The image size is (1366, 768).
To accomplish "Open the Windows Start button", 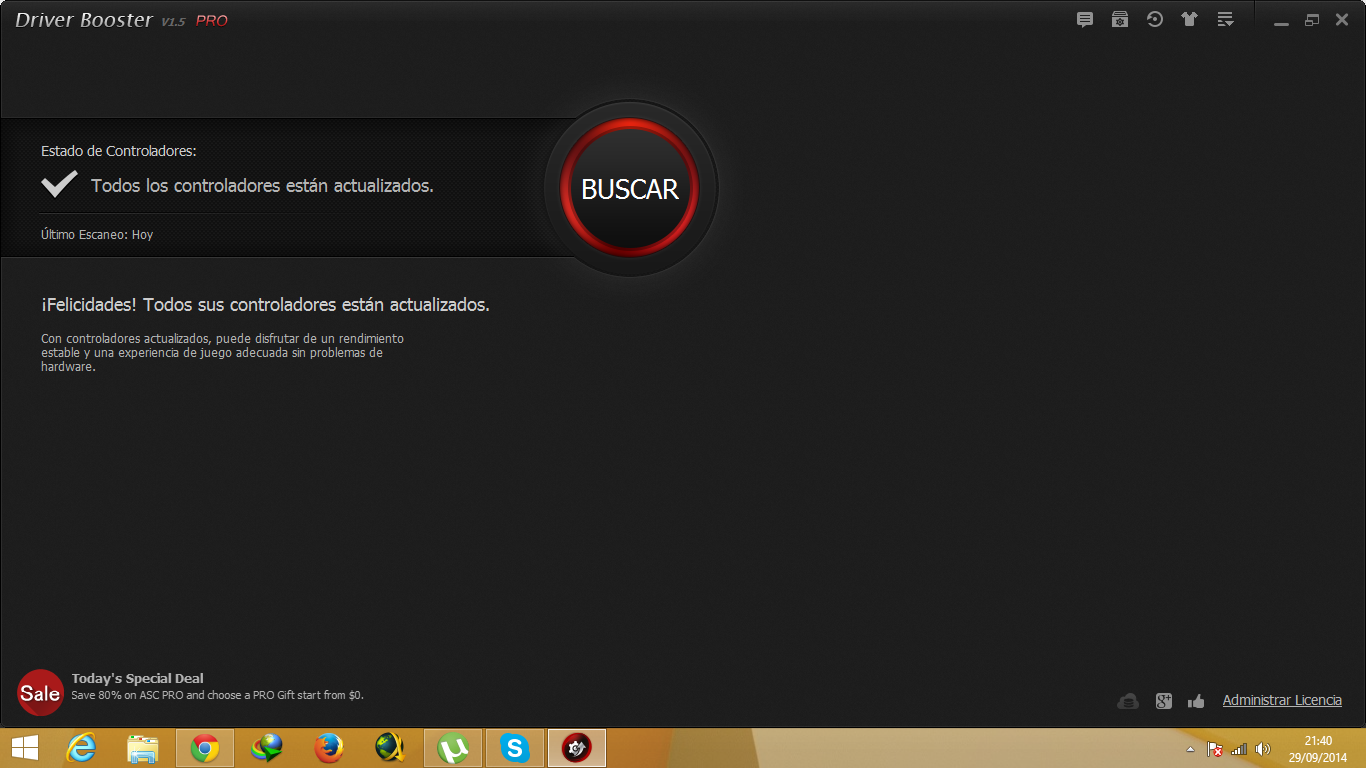I will [25, 748].
